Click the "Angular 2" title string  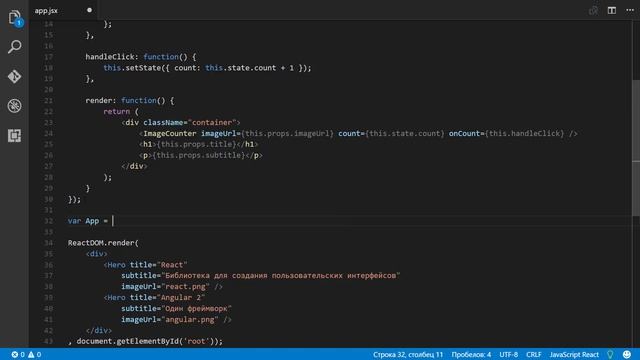tap(181, 298)
